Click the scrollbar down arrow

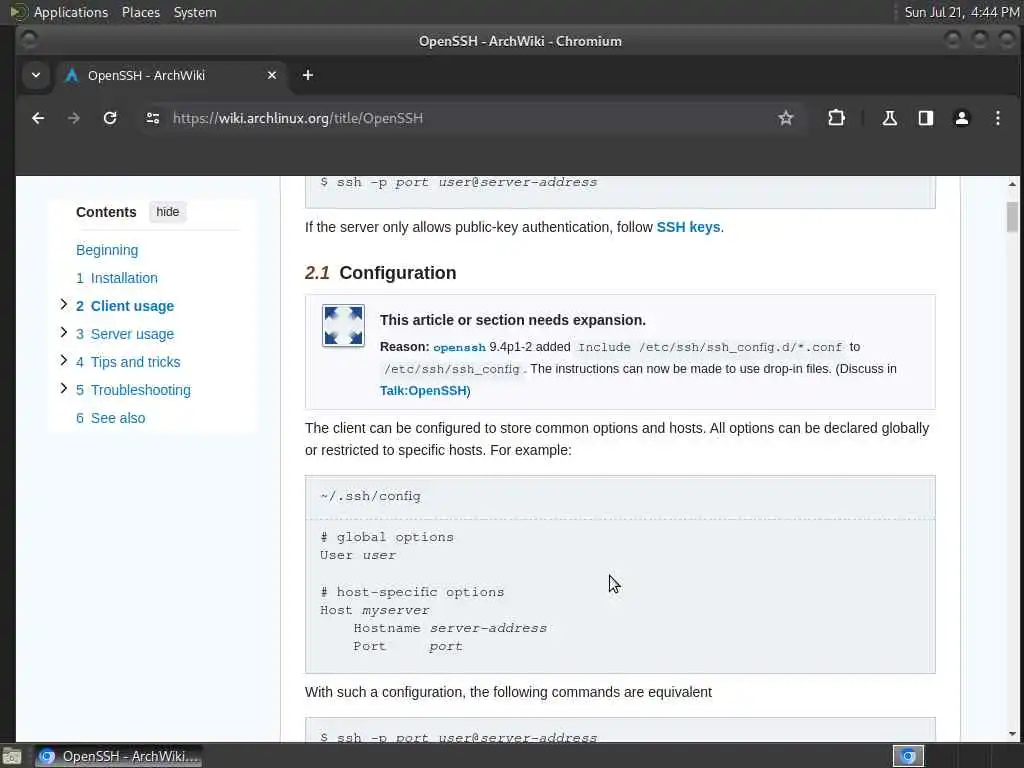pos(1012,734)
